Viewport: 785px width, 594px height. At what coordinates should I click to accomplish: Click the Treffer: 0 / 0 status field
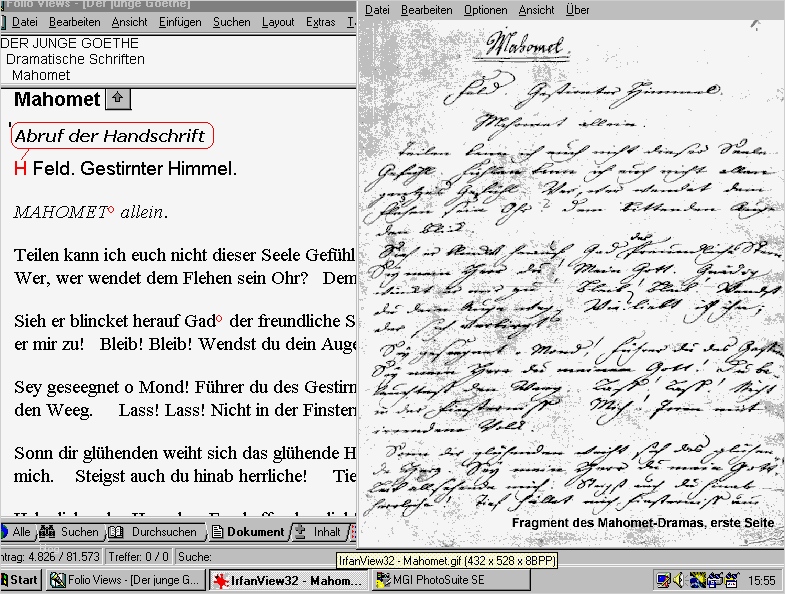138,556
